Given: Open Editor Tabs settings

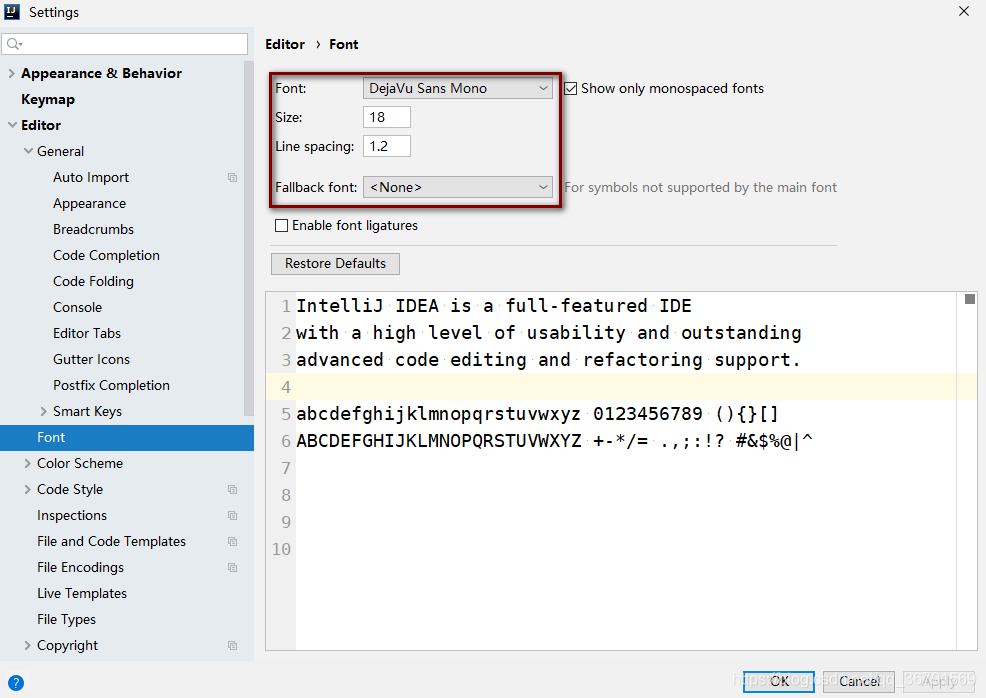Looking at the screenshot, I should [x=87, y=333].
